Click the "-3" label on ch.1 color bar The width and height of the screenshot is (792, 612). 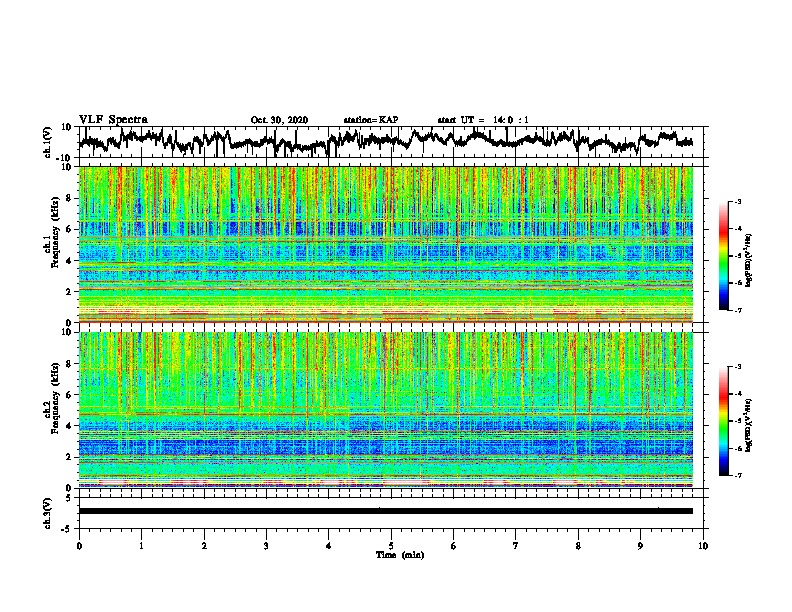click(x=737, y=202)
